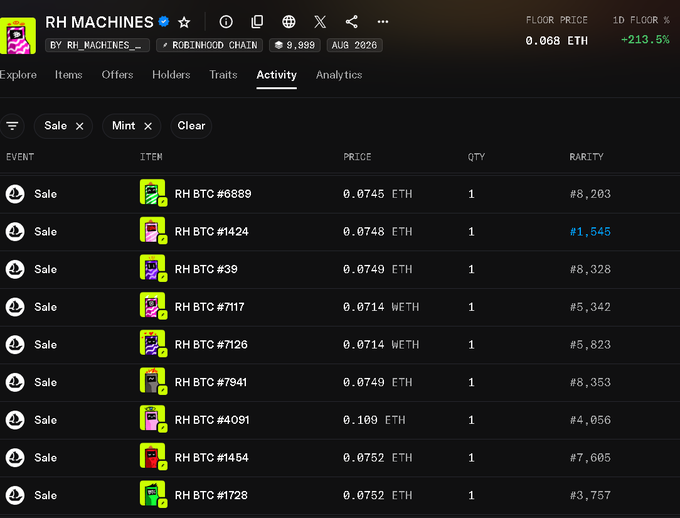Screen dimensions: 680x518
Task: Click the sale icon for RH BTC #1454
Action: click(x=15, y=458)
